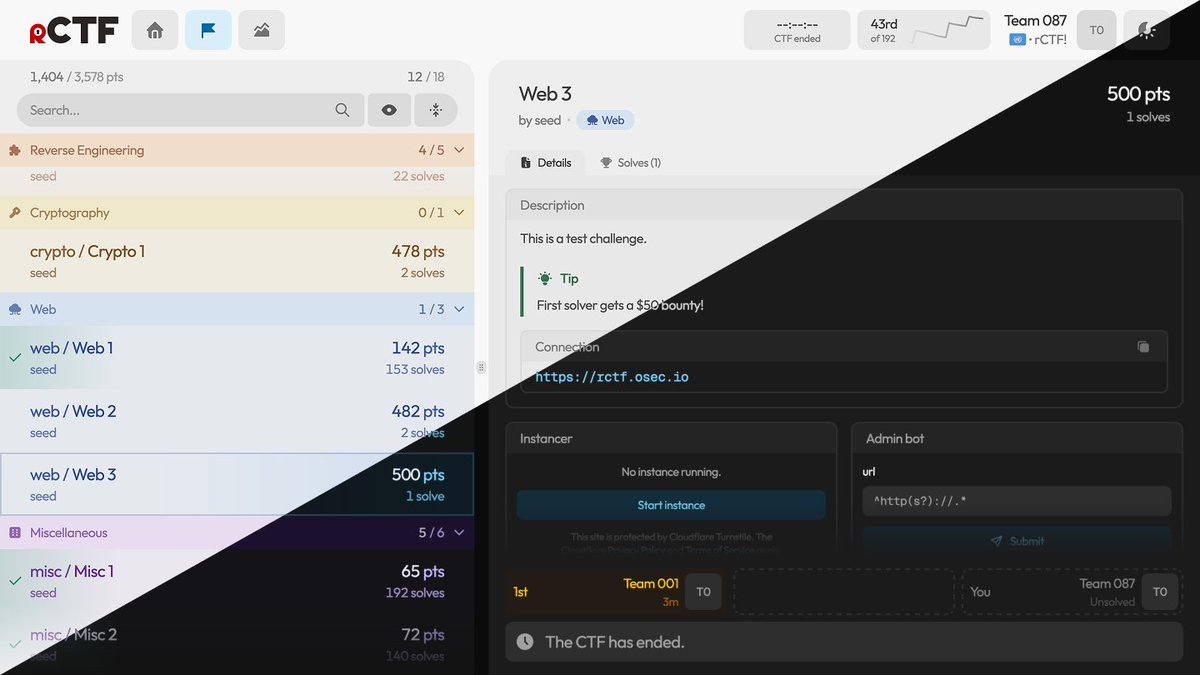Collapse the Miscellaneous category

click(x=460, y=533)
